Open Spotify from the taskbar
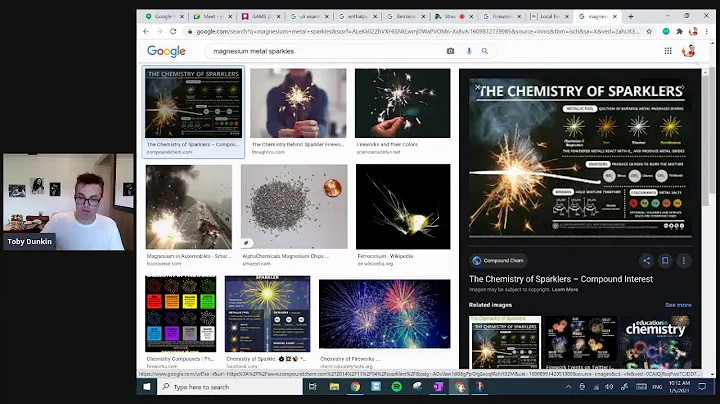720x404 pixels. [x=397, y=387]
